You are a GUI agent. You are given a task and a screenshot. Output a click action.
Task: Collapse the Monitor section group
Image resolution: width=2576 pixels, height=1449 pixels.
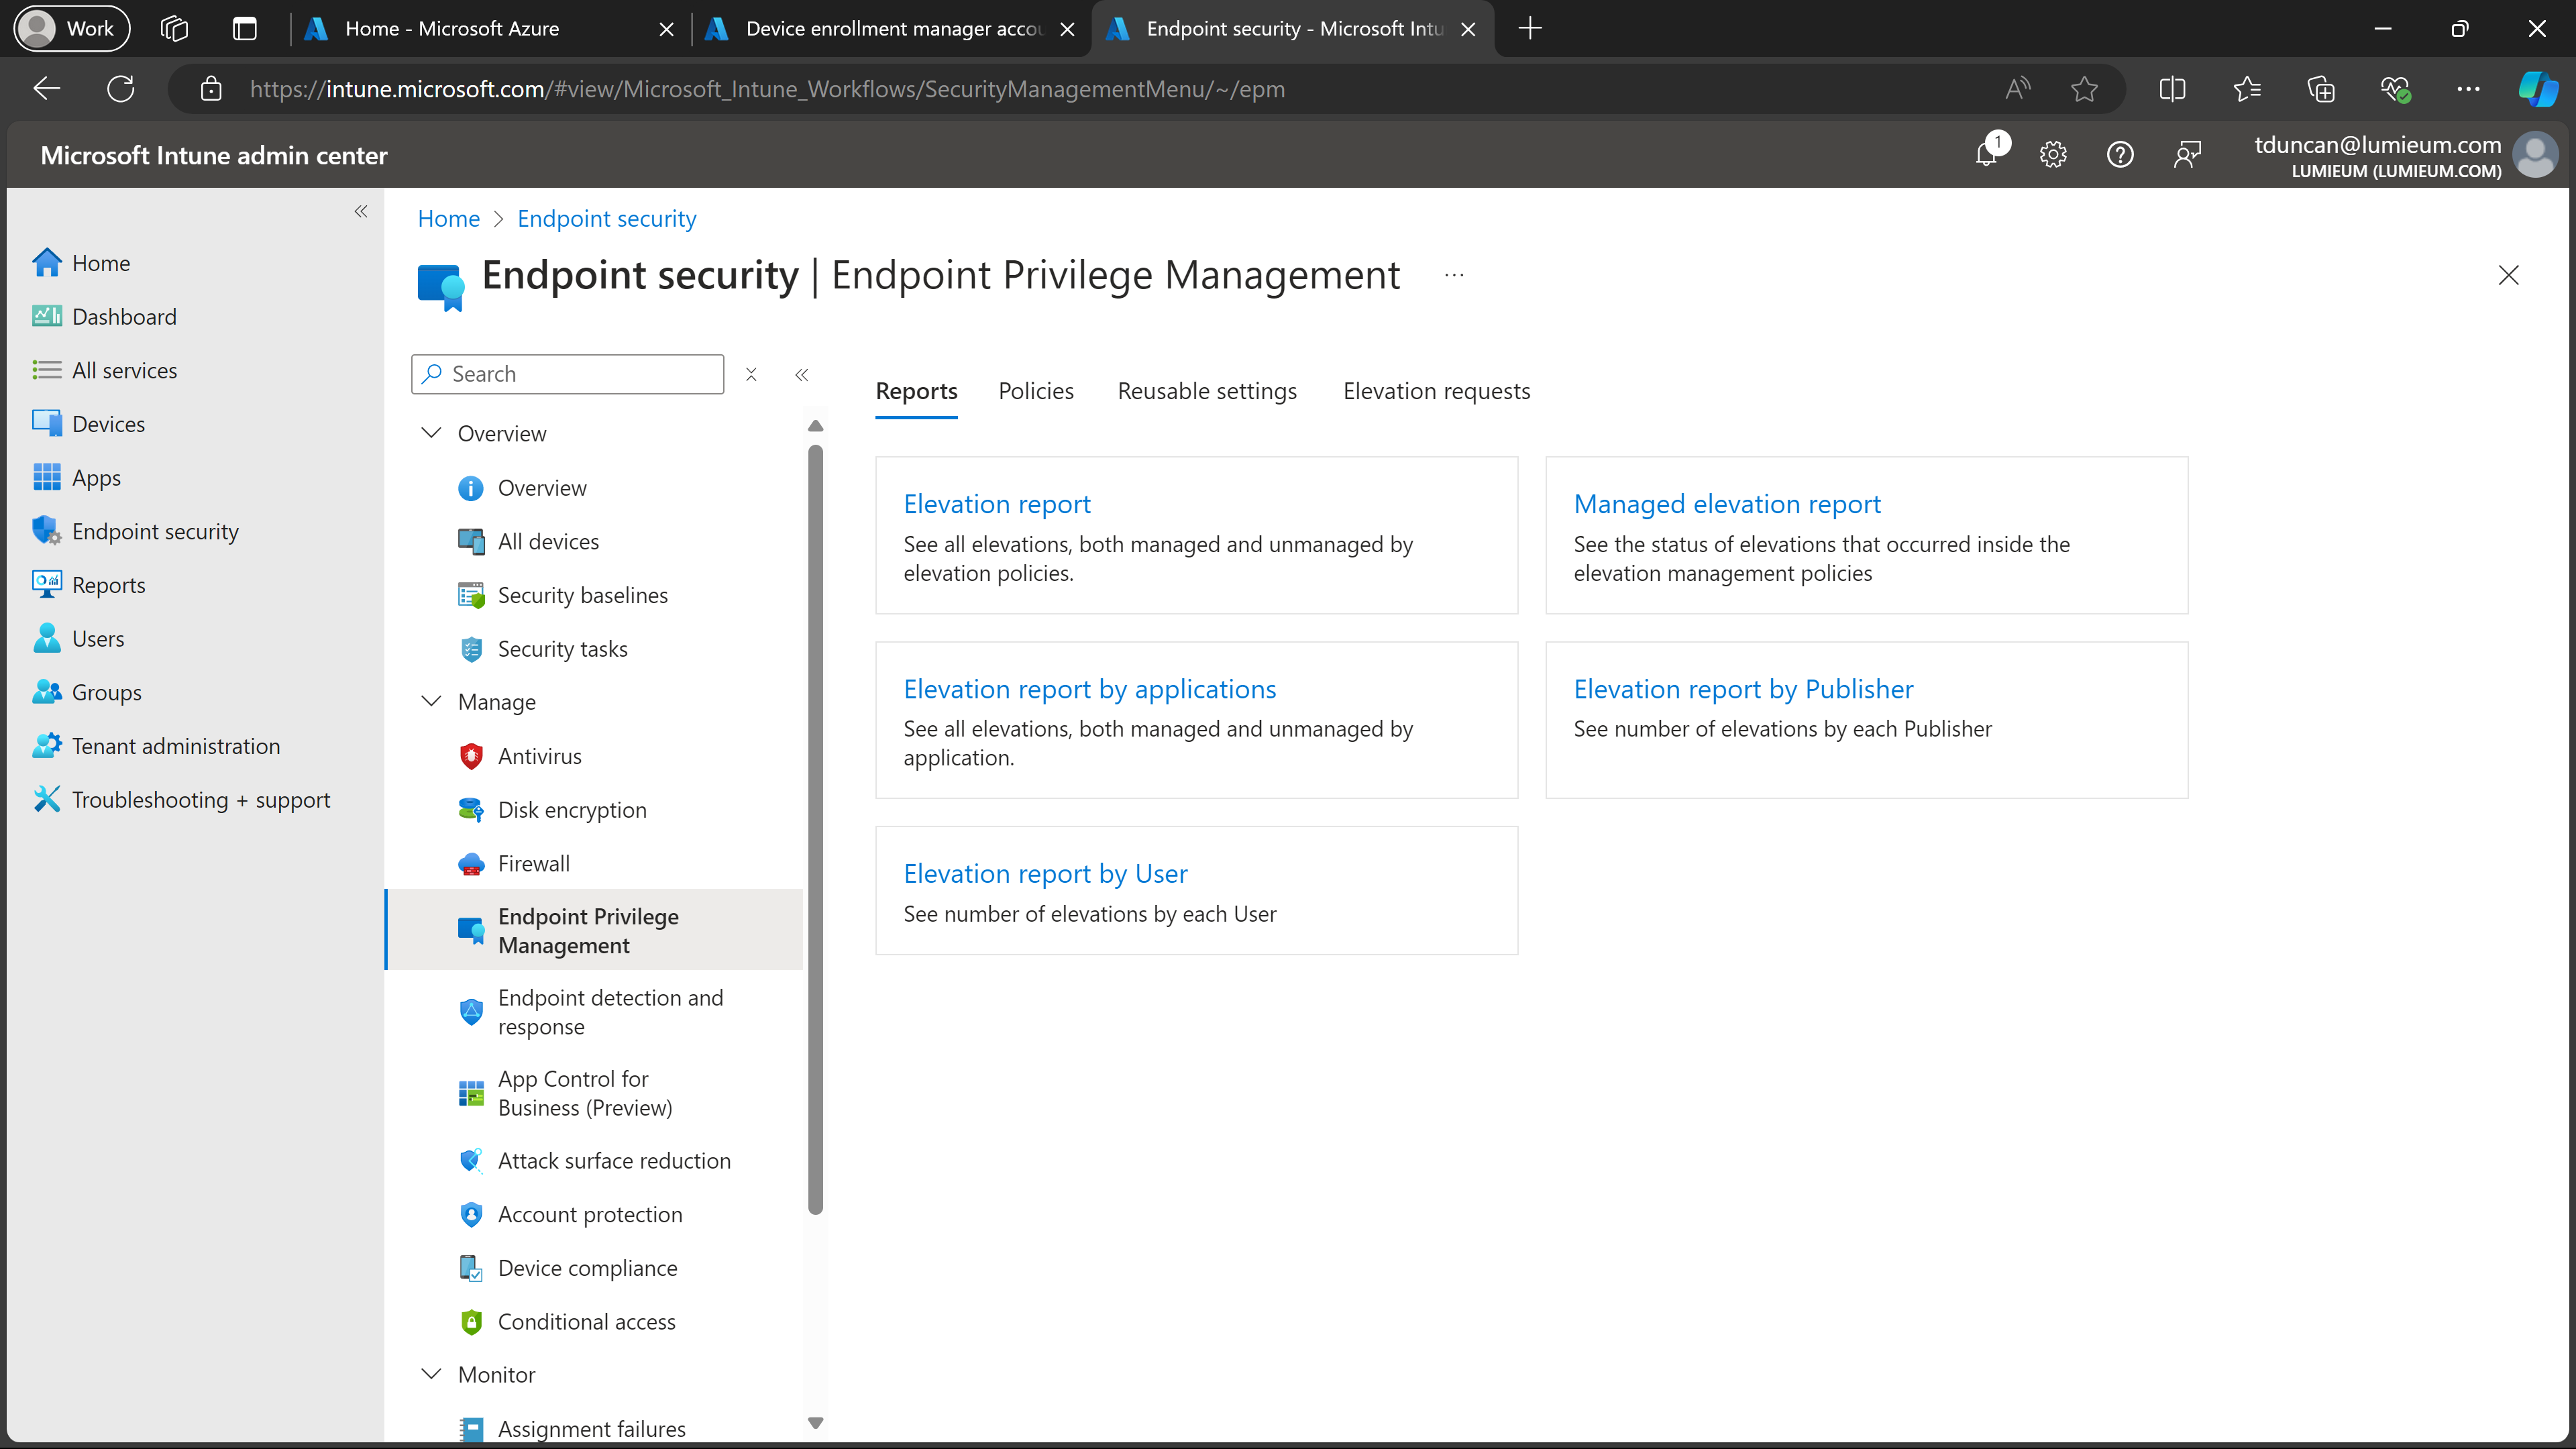431,1374
